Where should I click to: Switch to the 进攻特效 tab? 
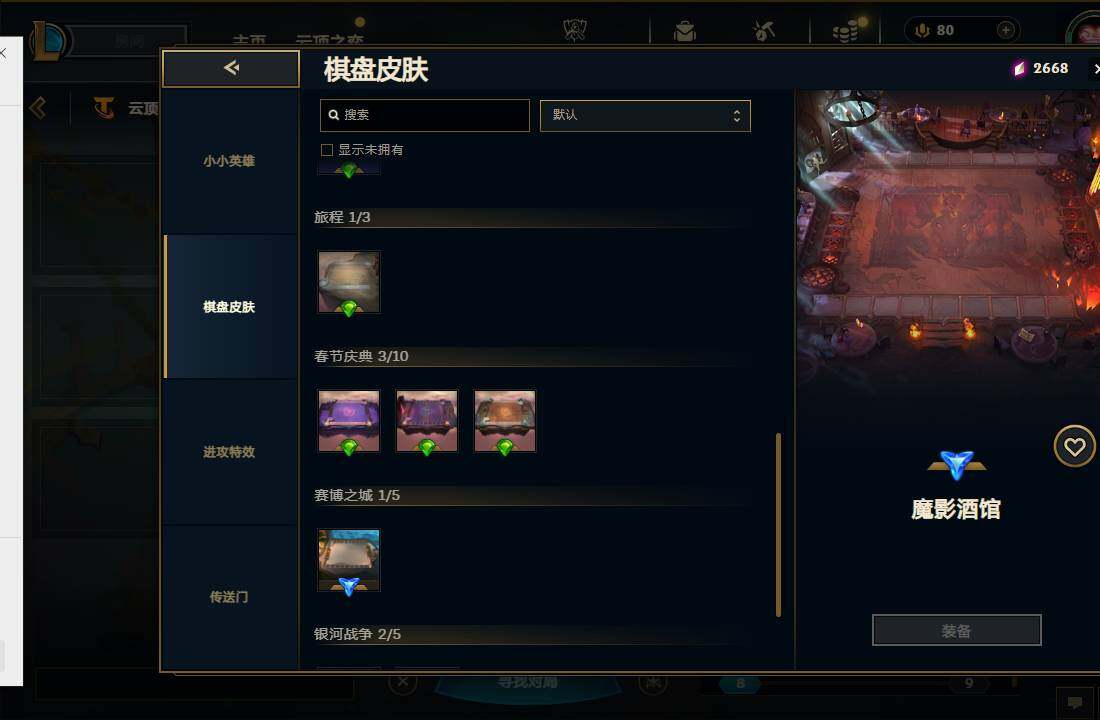[229, 453]
